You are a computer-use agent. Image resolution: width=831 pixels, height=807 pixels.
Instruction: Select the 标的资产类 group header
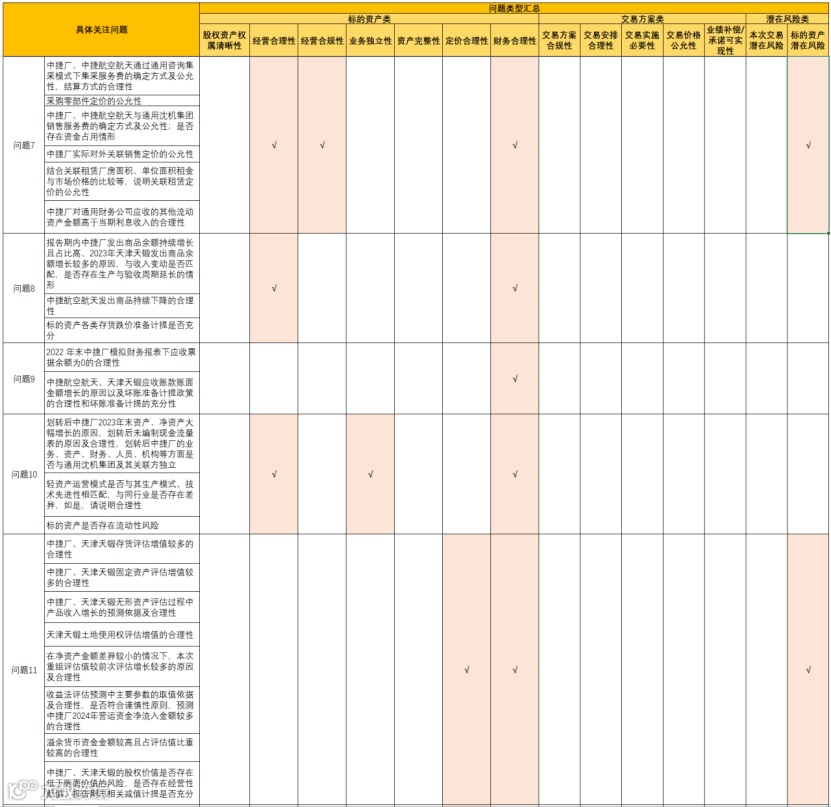pos(369,19)
